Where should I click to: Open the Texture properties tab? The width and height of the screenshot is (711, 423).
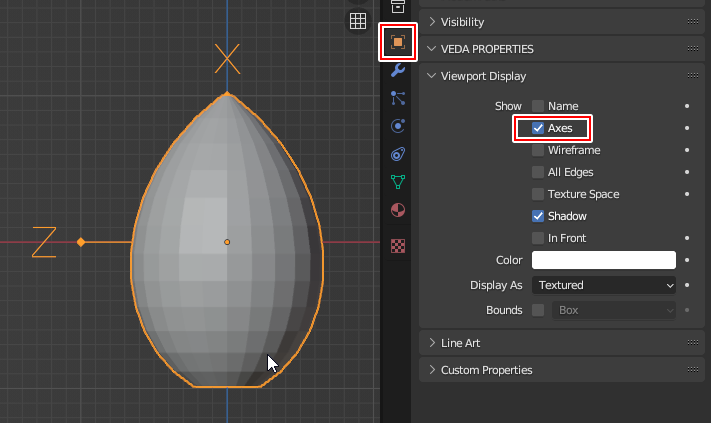click(397, 245)
